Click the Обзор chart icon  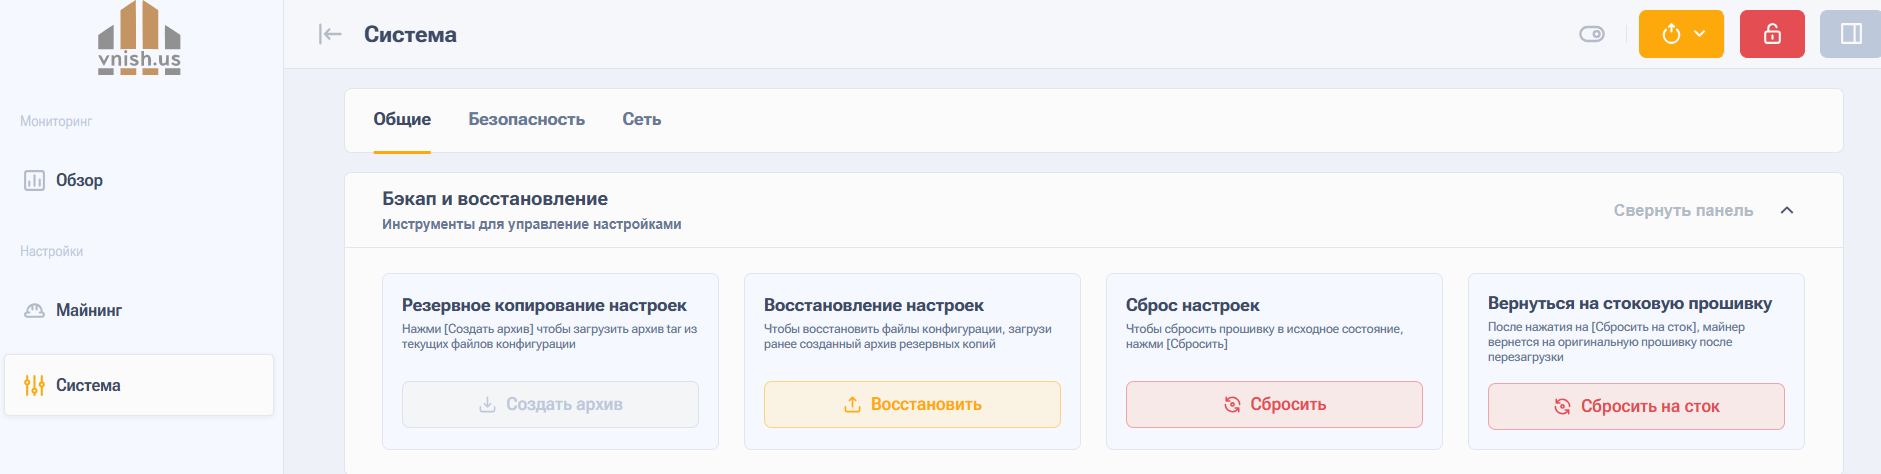click(34, 180)
